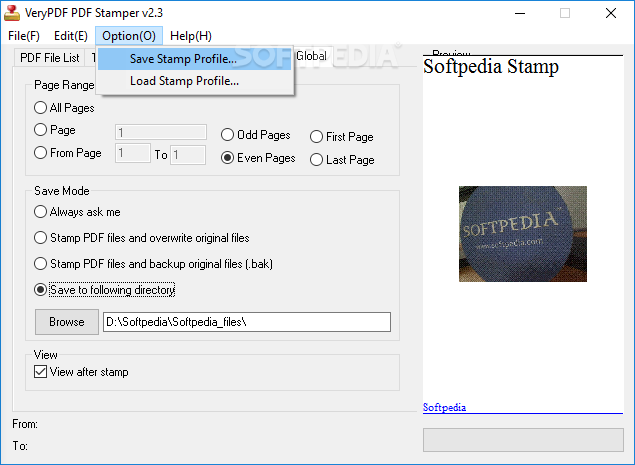The width and height of the screenshot is (635, 465).
Task: Click the empty progress bar below preview
Action: [x=523, y=440]
